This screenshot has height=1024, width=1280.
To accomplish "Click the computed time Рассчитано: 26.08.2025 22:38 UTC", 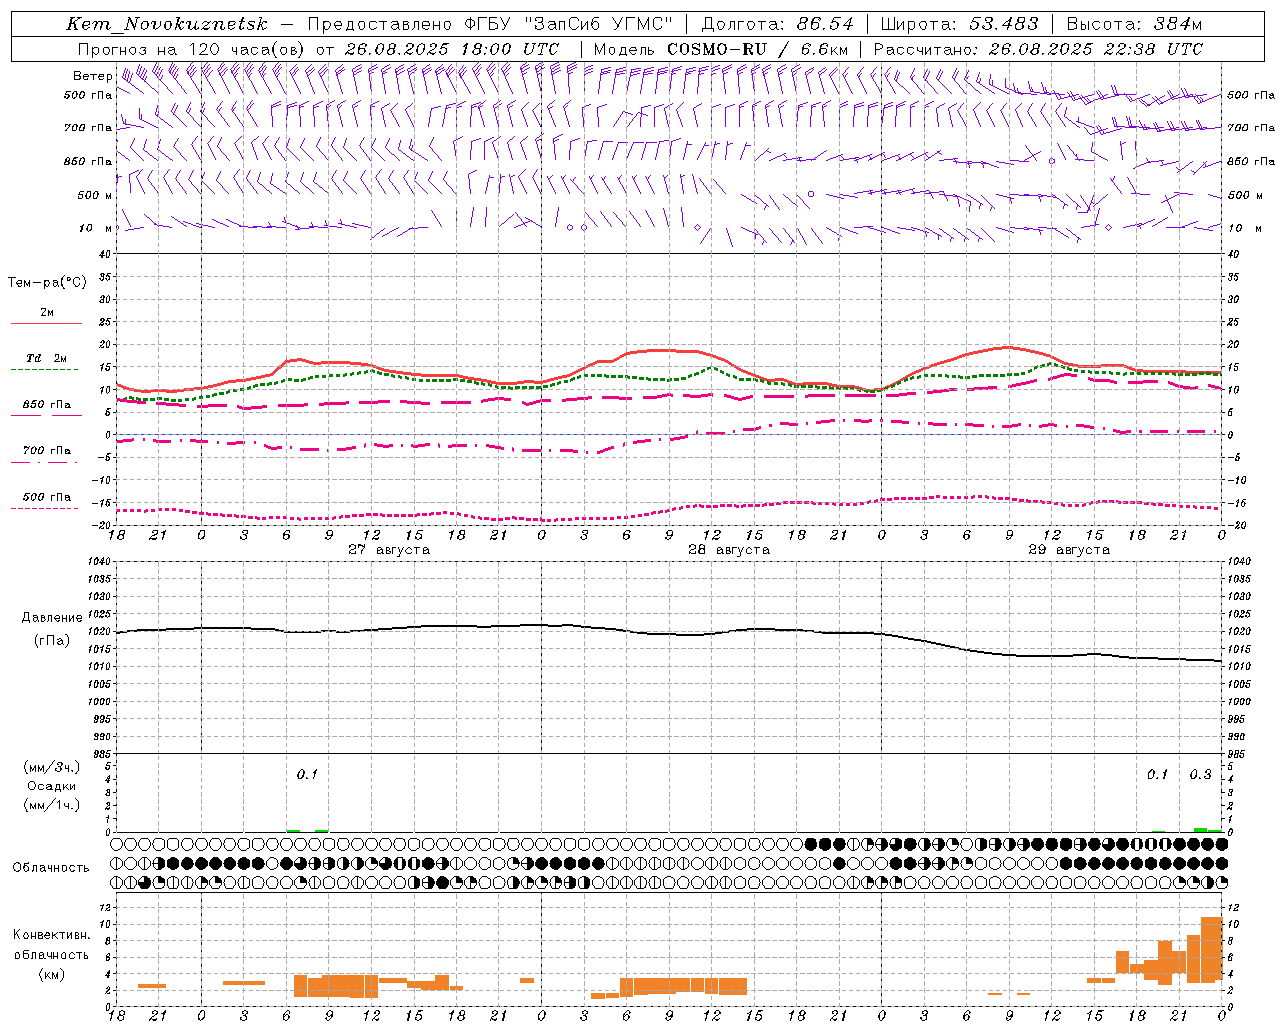I will [x=1038, y=49].
